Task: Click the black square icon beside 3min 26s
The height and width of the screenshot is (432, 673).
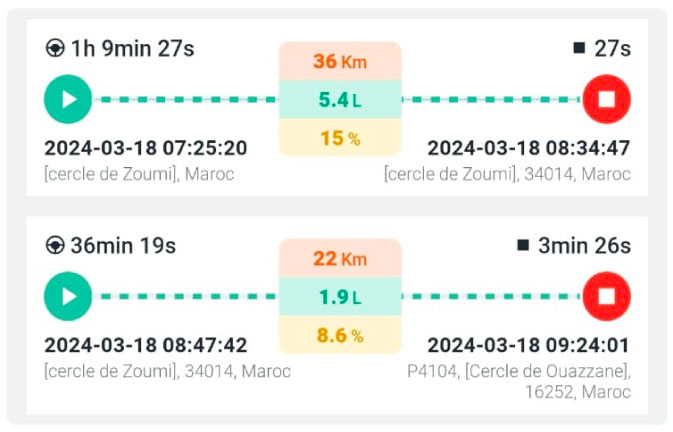Action: pyautogui.click(x=523, y=245)
